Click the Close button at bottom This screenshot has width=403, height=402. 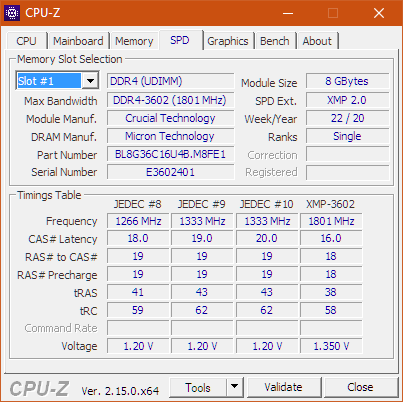pos(360,387)
